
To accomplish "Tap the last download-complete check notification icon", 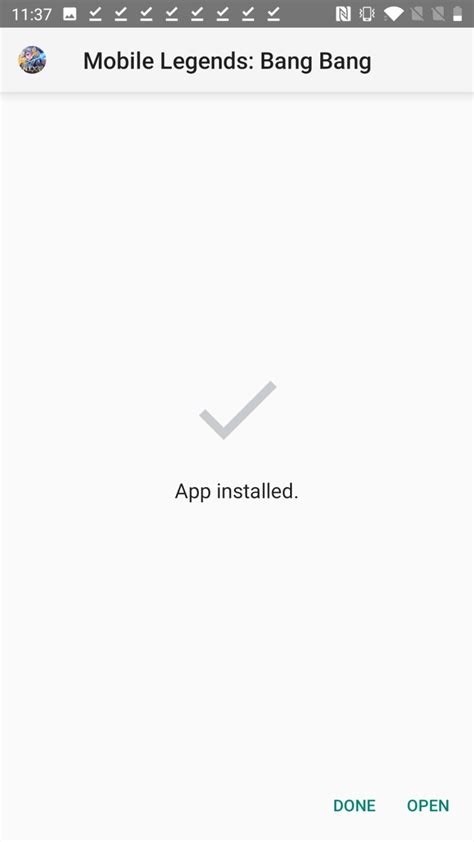I will point(273,14).
